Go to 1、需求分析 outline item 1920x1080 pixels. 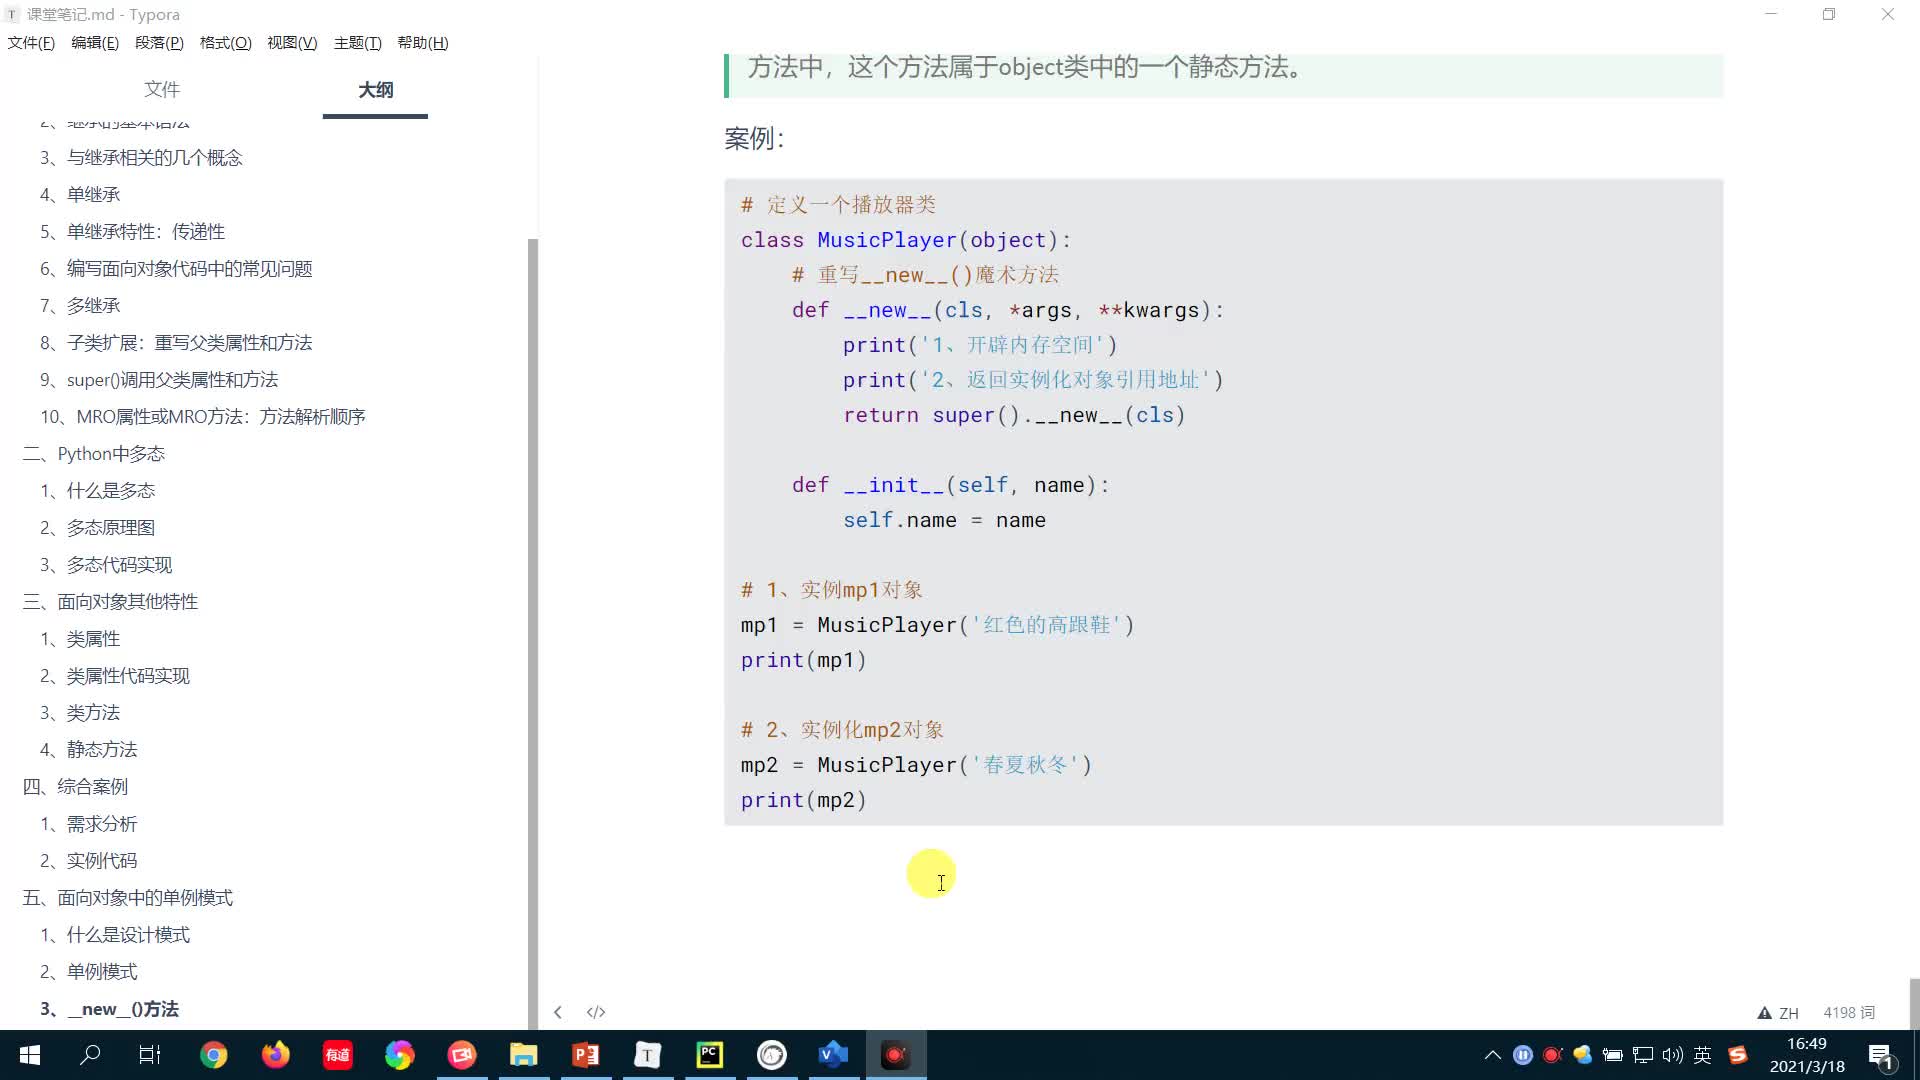point(88,824)
